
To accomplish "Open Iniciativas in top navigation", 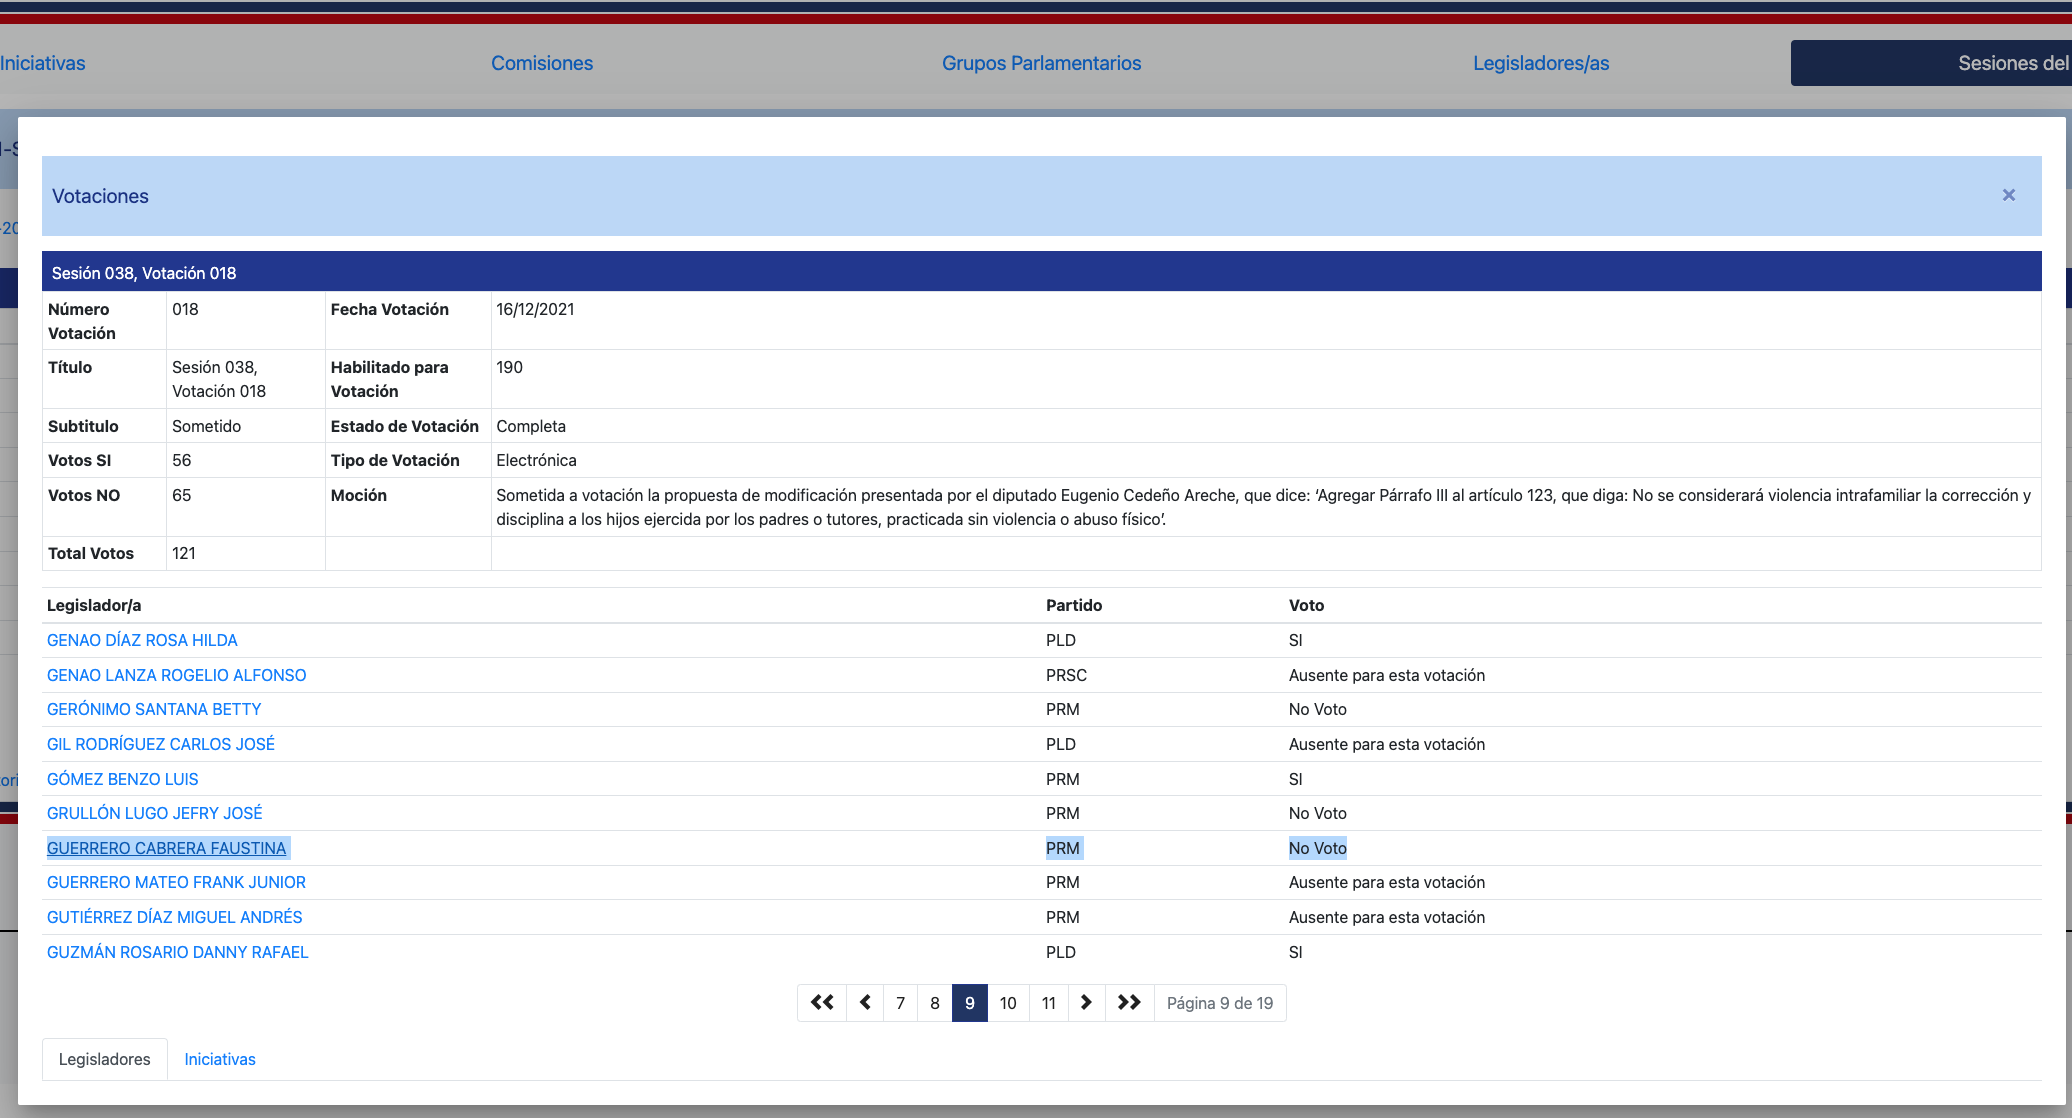I will 43,63.
